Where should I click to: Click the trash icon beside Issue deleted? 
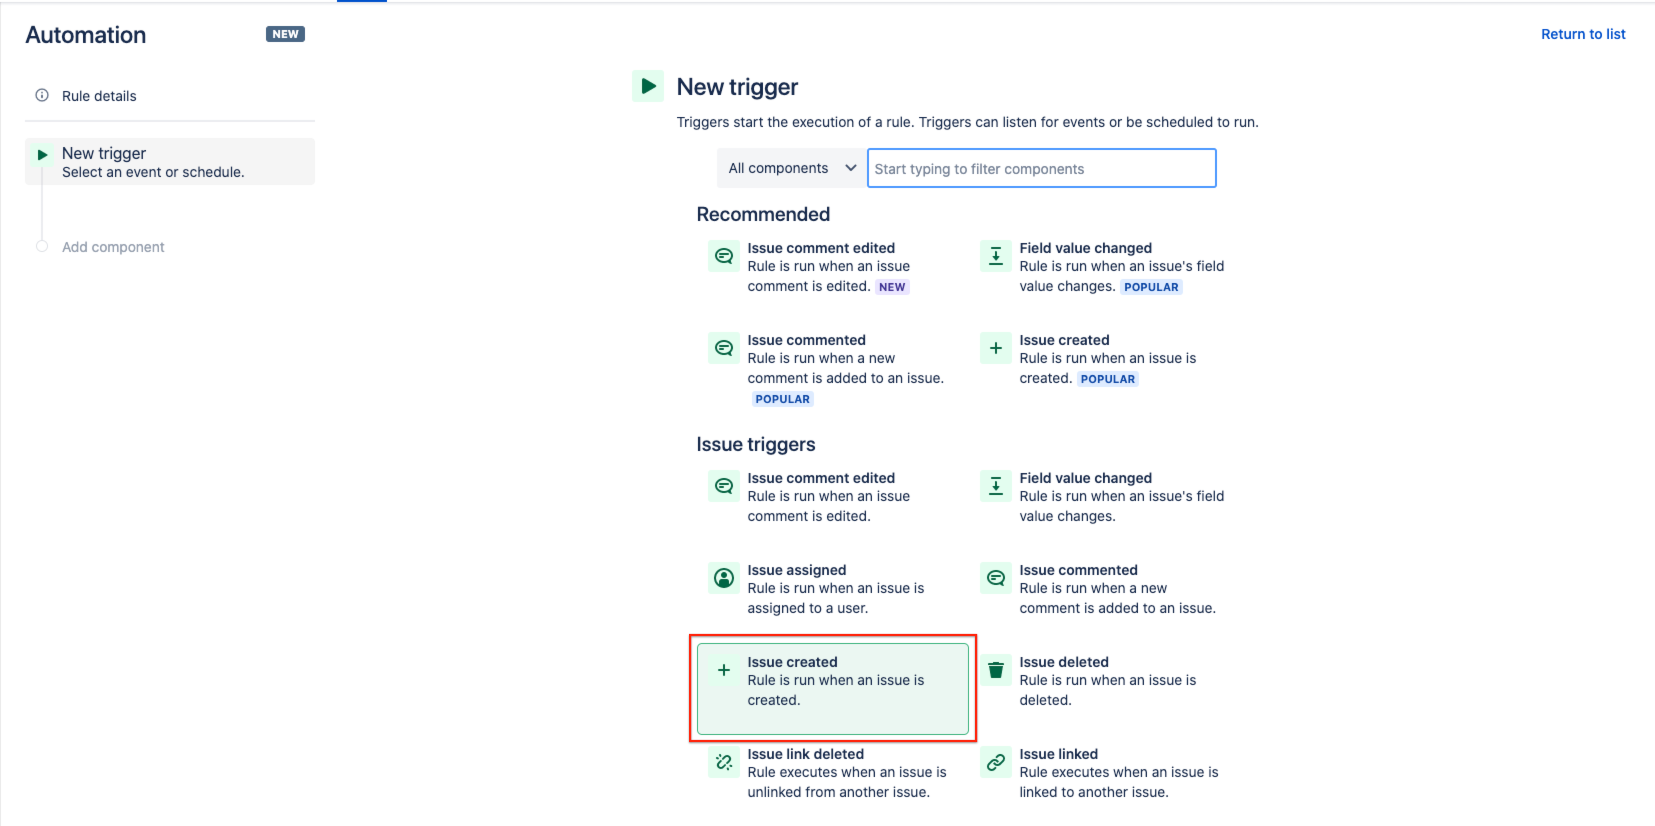click(x=995, y=670)
